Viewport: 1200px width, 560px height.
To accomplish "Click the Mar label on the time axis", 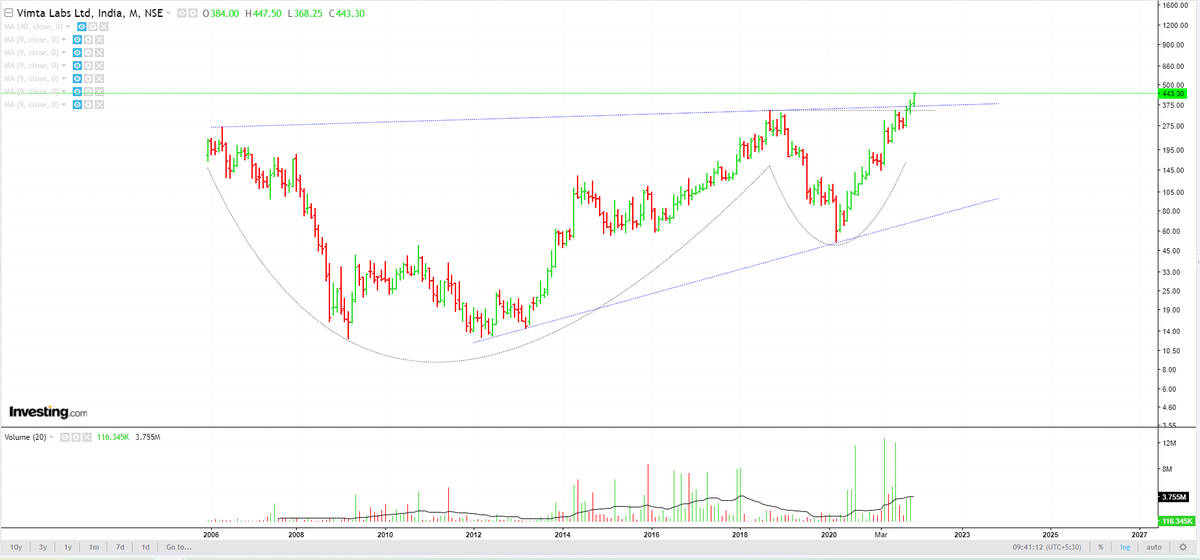I will (882, 535).
